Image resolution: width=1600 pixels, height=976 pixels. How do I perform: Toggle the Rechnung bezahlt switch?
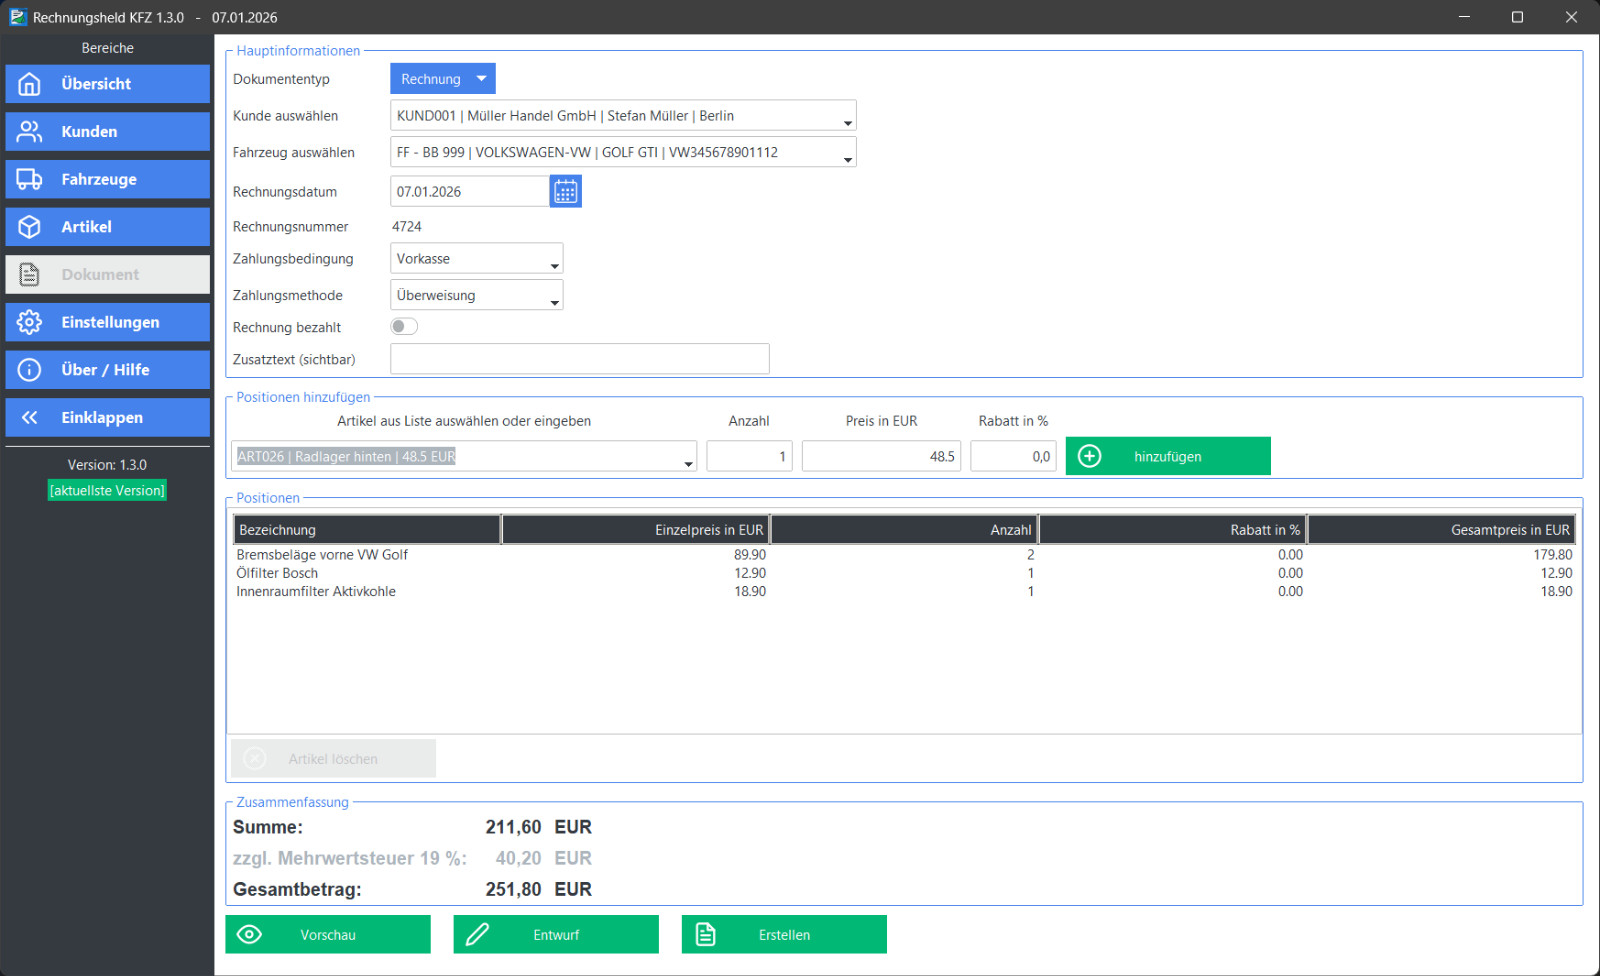pyautogui.click(x=404, y=327)
